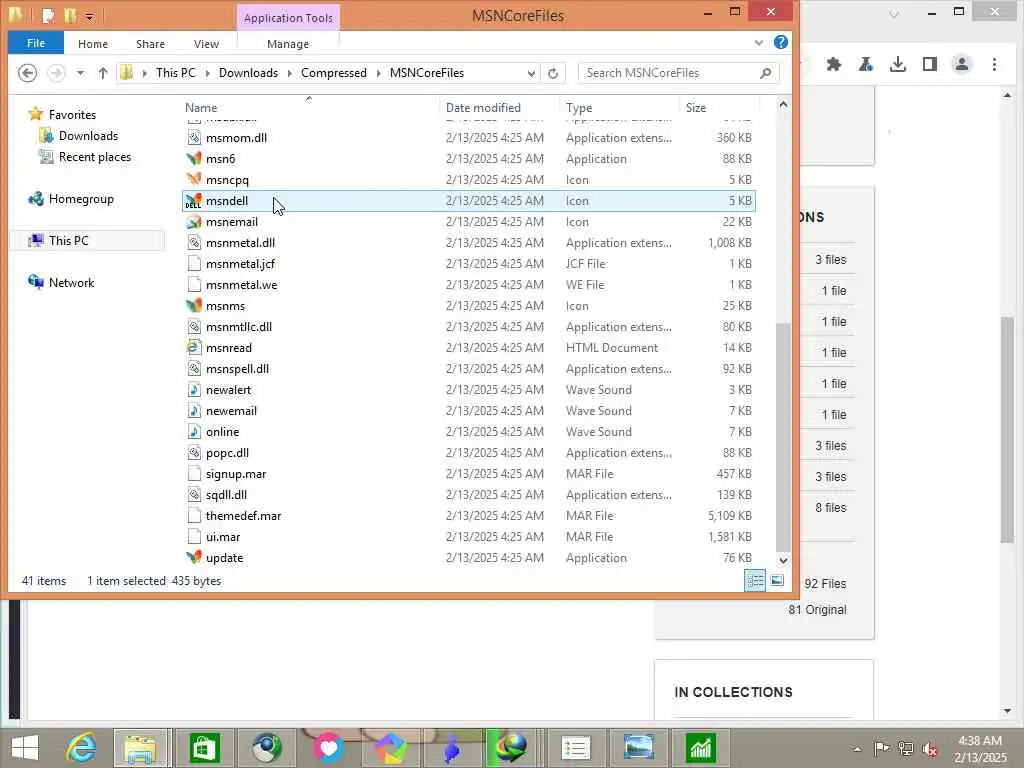Select the file named msnmetal.jcf
1024x768 pixels.
[240, 264]
